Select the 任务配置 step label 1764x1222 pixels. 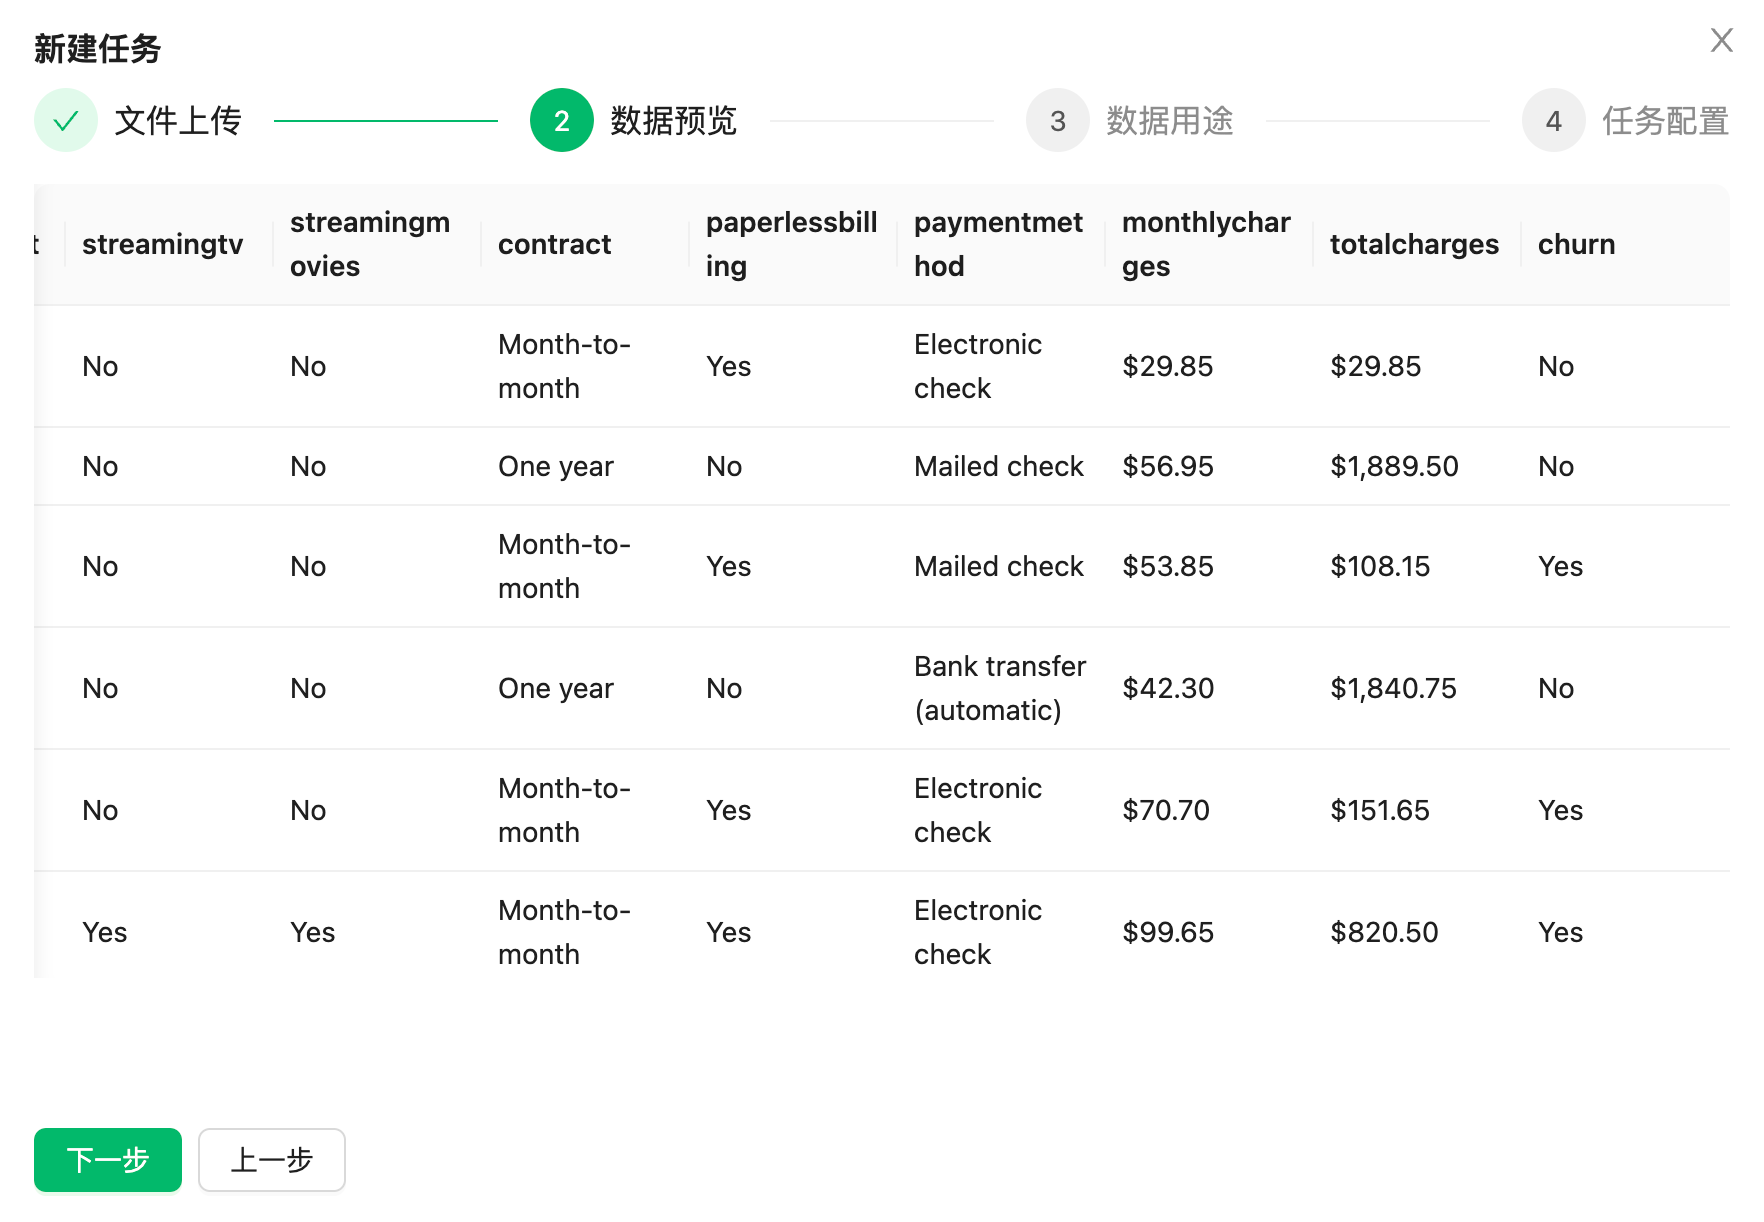coord(1665,121)
